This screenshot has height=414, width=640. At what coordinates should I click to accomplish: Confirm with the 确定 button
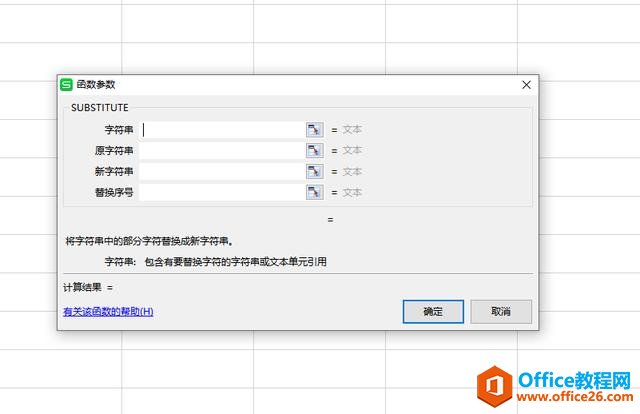coord(433,312)
